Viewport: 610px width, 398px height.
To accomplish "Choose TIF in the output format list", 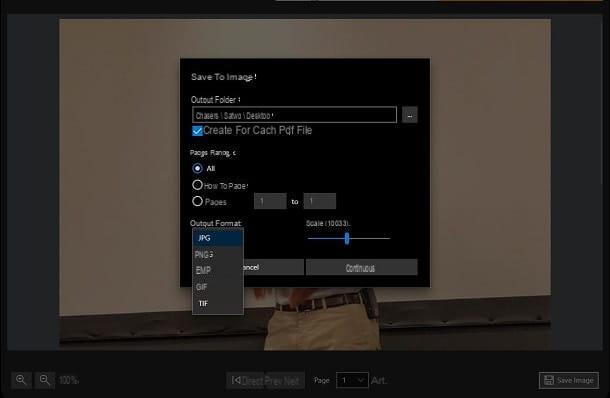I will [218, 303].
